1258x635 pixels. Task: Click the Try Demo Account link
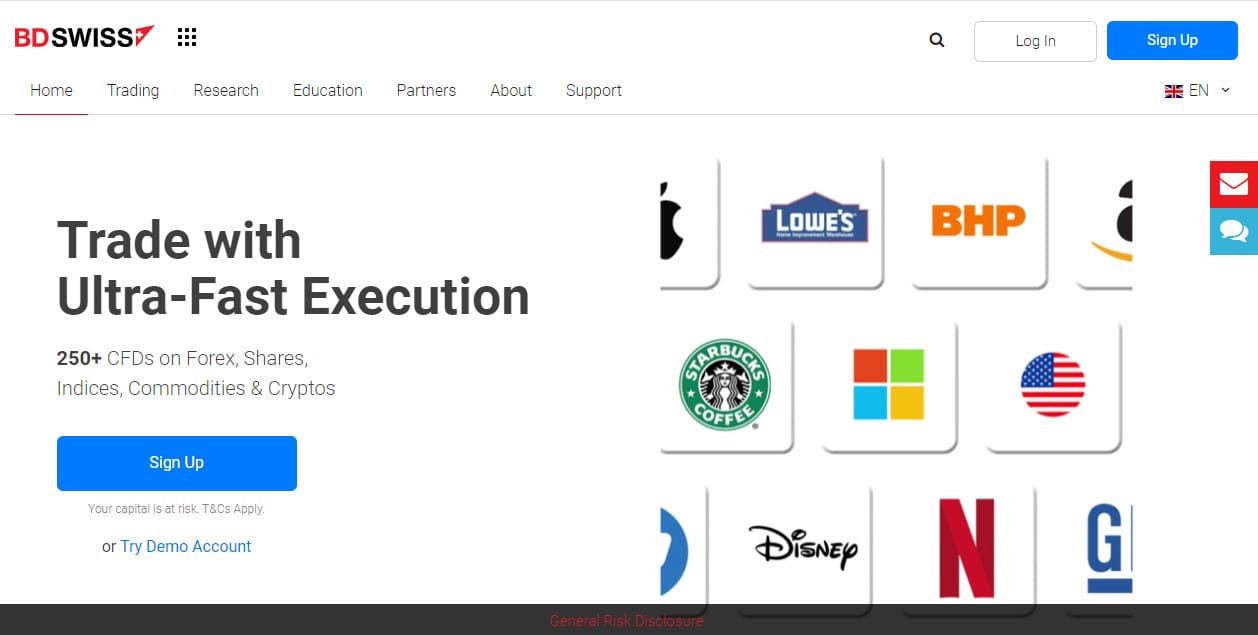186,546
